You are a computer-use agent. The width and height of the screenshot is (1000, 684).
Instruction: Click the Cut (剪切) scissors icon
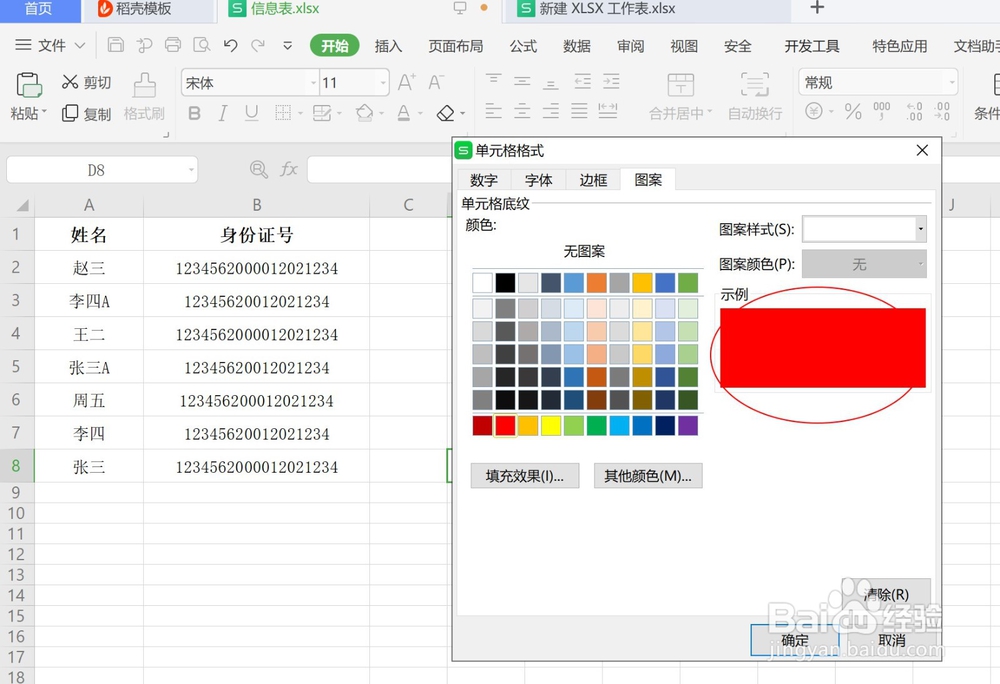tap(69, 82)
